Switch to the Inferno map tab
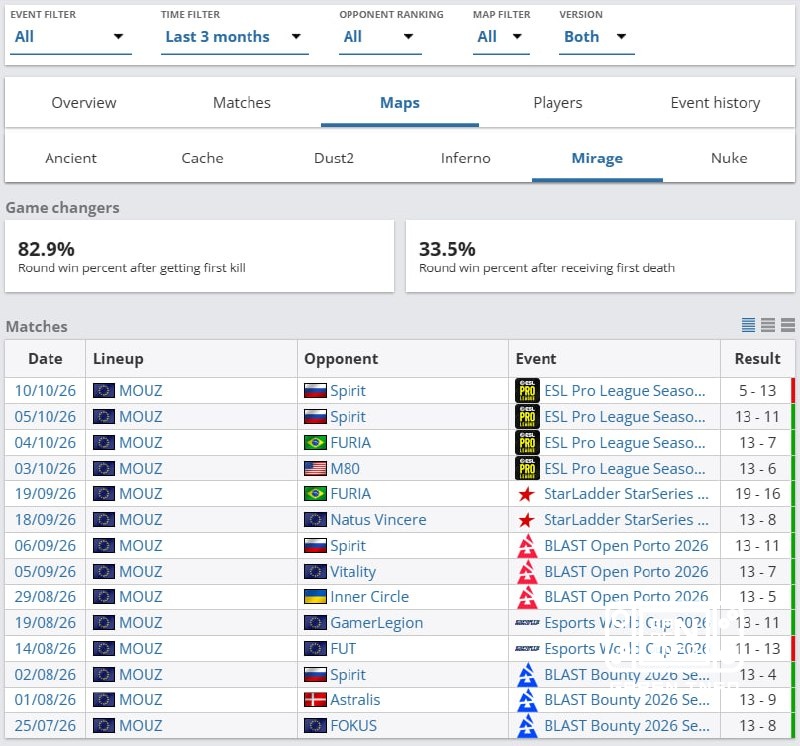The width and height of the screenshot is (800, 746). click(x=466, y=158)
